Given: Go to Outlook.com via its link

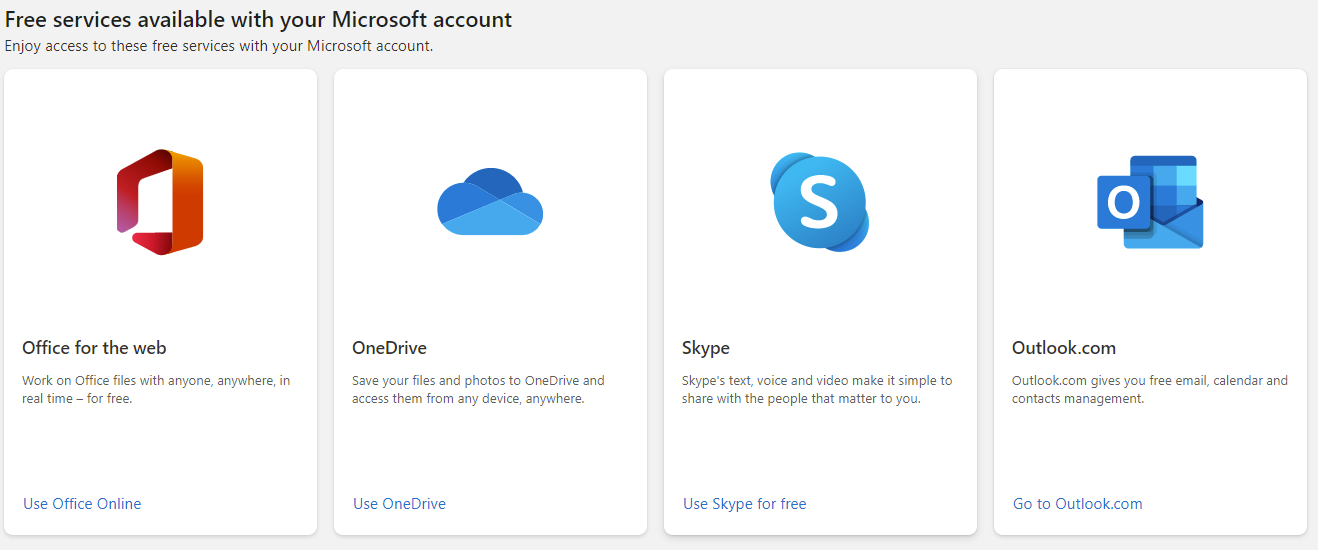Looking at the screenshot, I should [x=1077, y=504].
